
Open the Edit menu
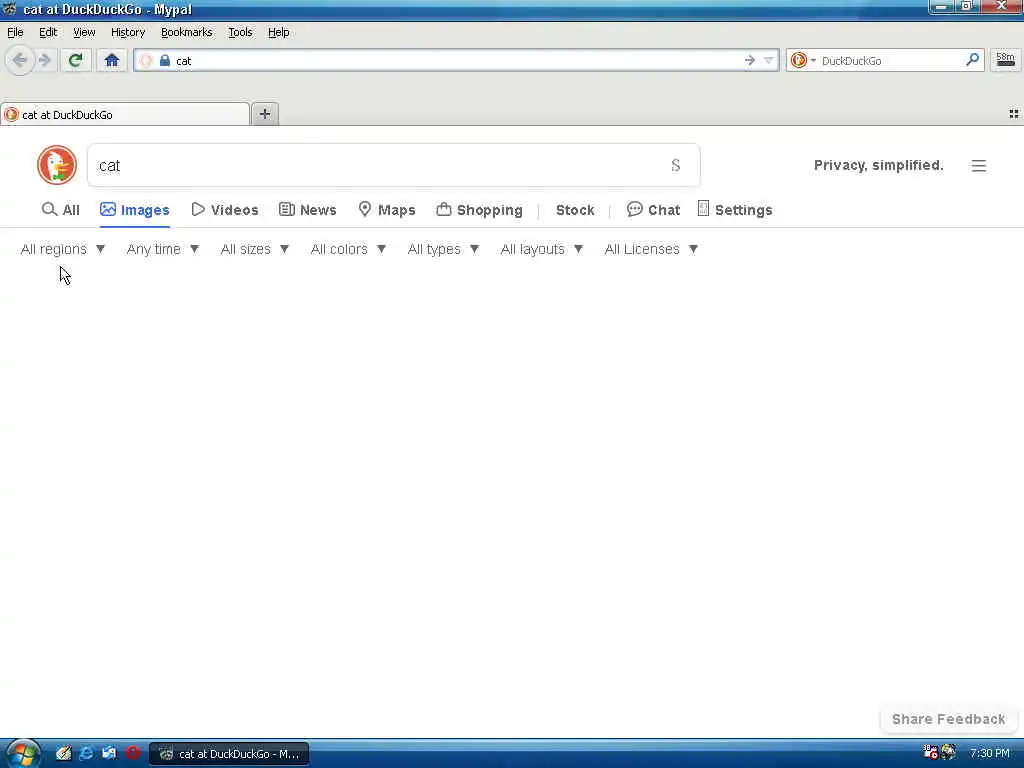point(48,32)
